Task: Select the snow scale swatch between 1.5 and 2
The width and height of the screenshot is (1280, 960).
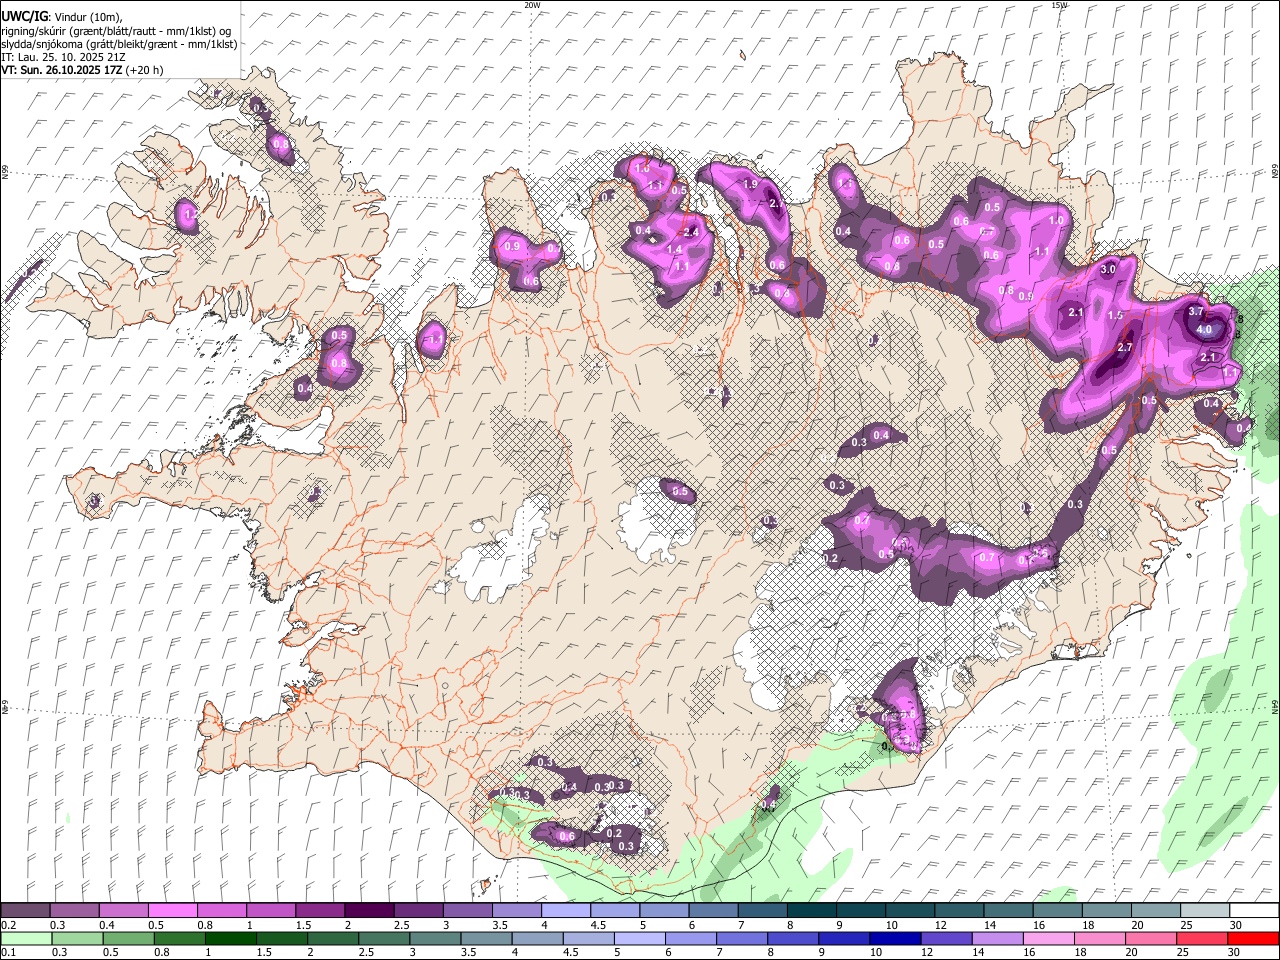Action: (x=319, y=911)
